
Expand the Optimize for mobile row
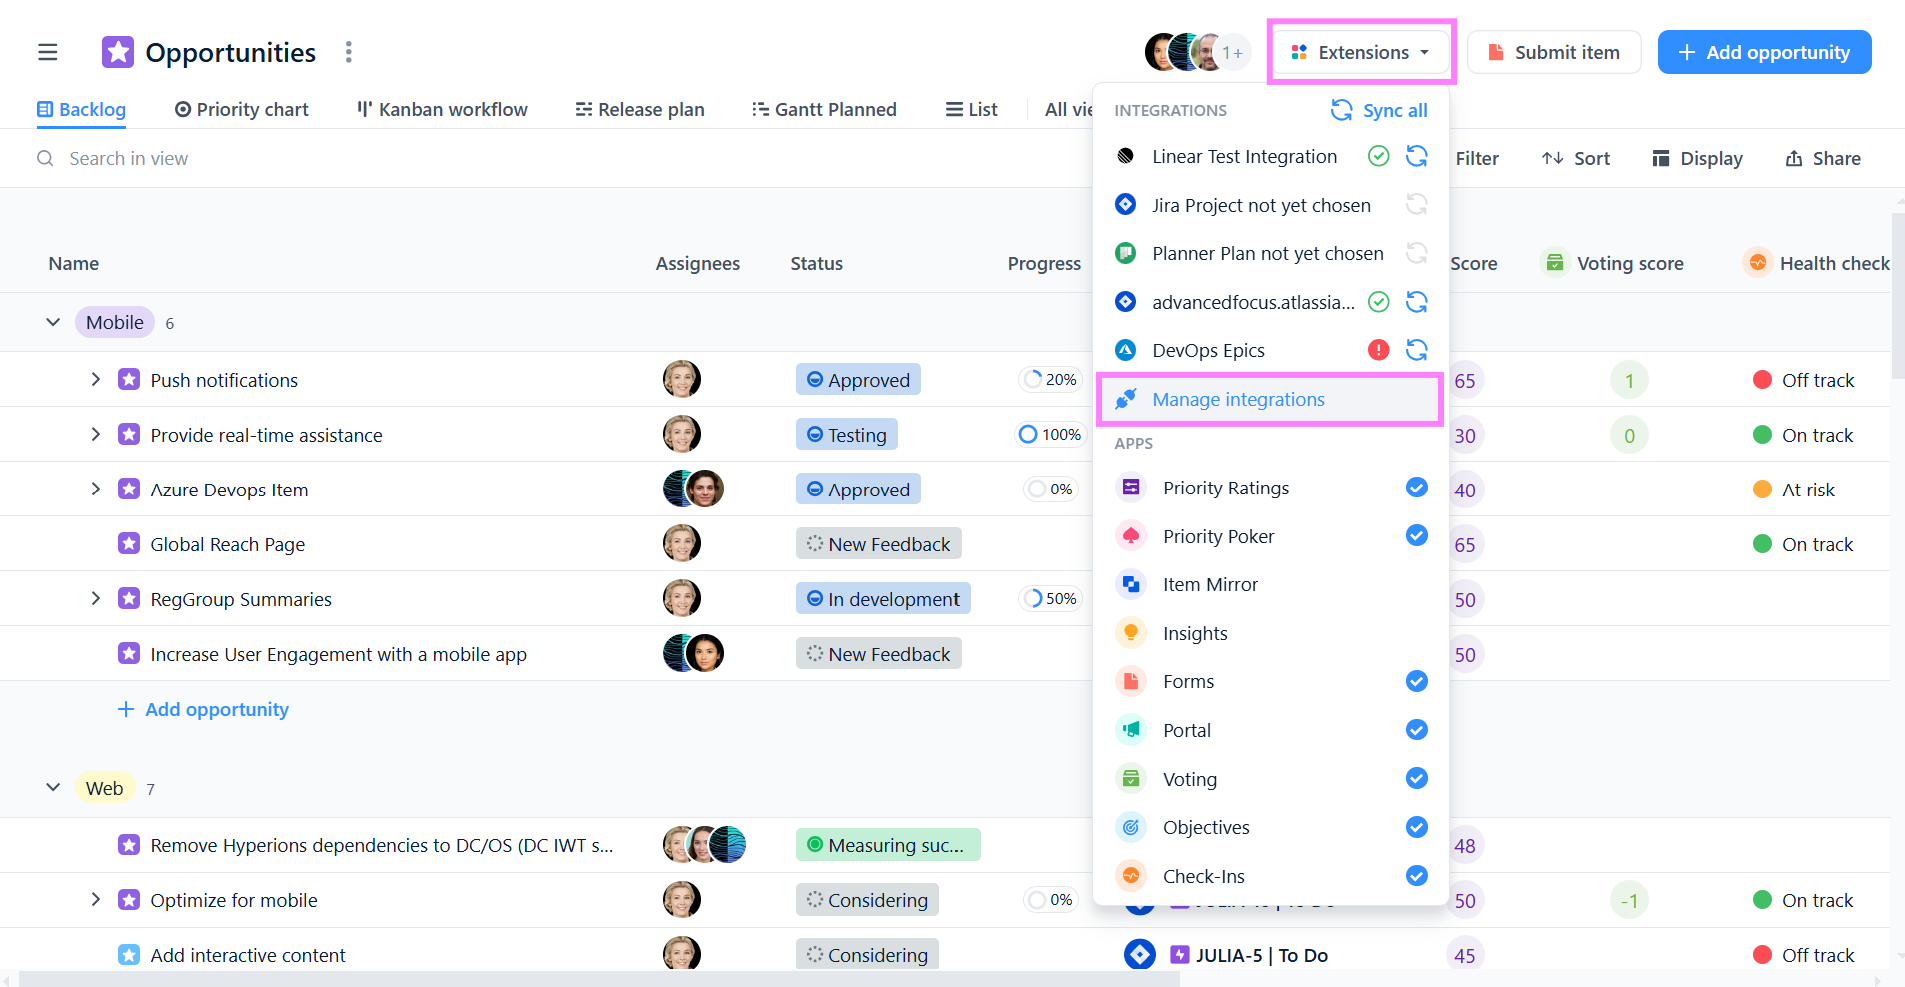(95, 900)
